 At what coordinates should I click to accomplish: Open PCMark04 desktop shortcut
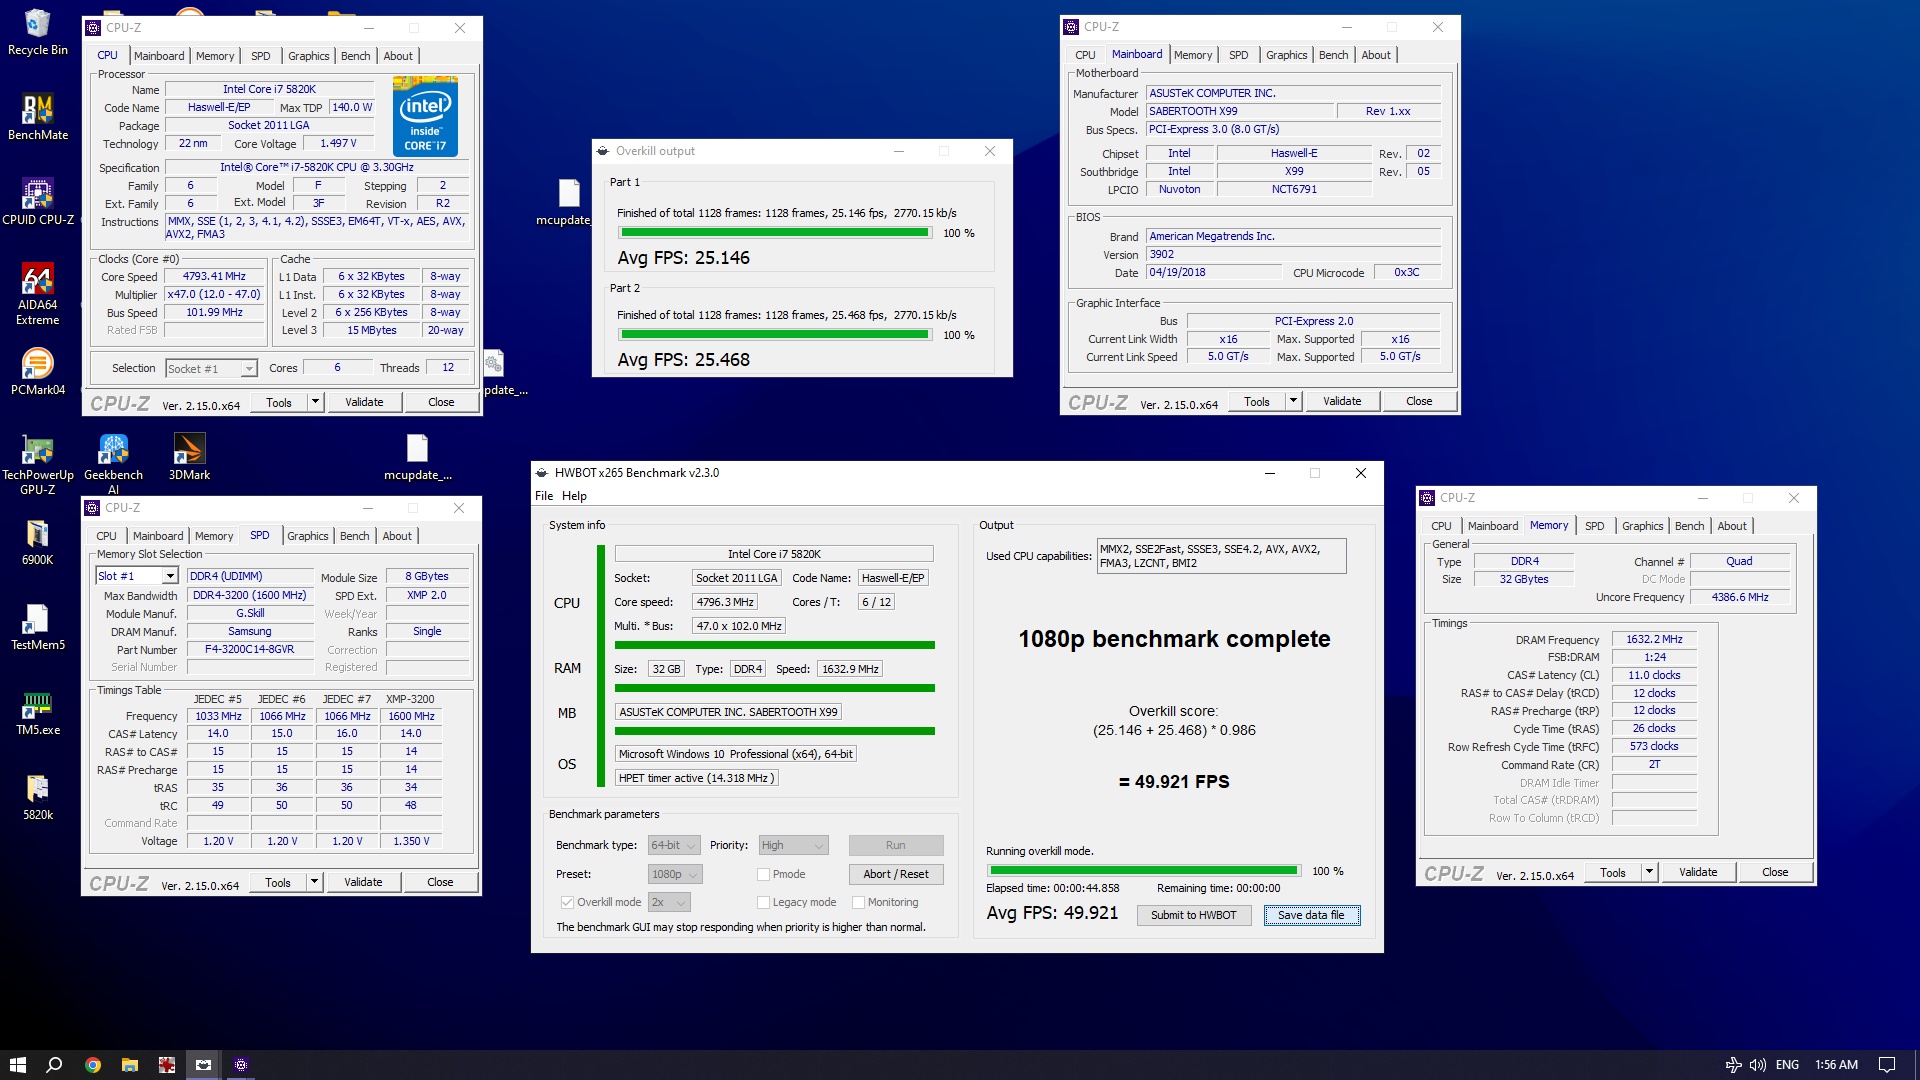pos(37,373)
